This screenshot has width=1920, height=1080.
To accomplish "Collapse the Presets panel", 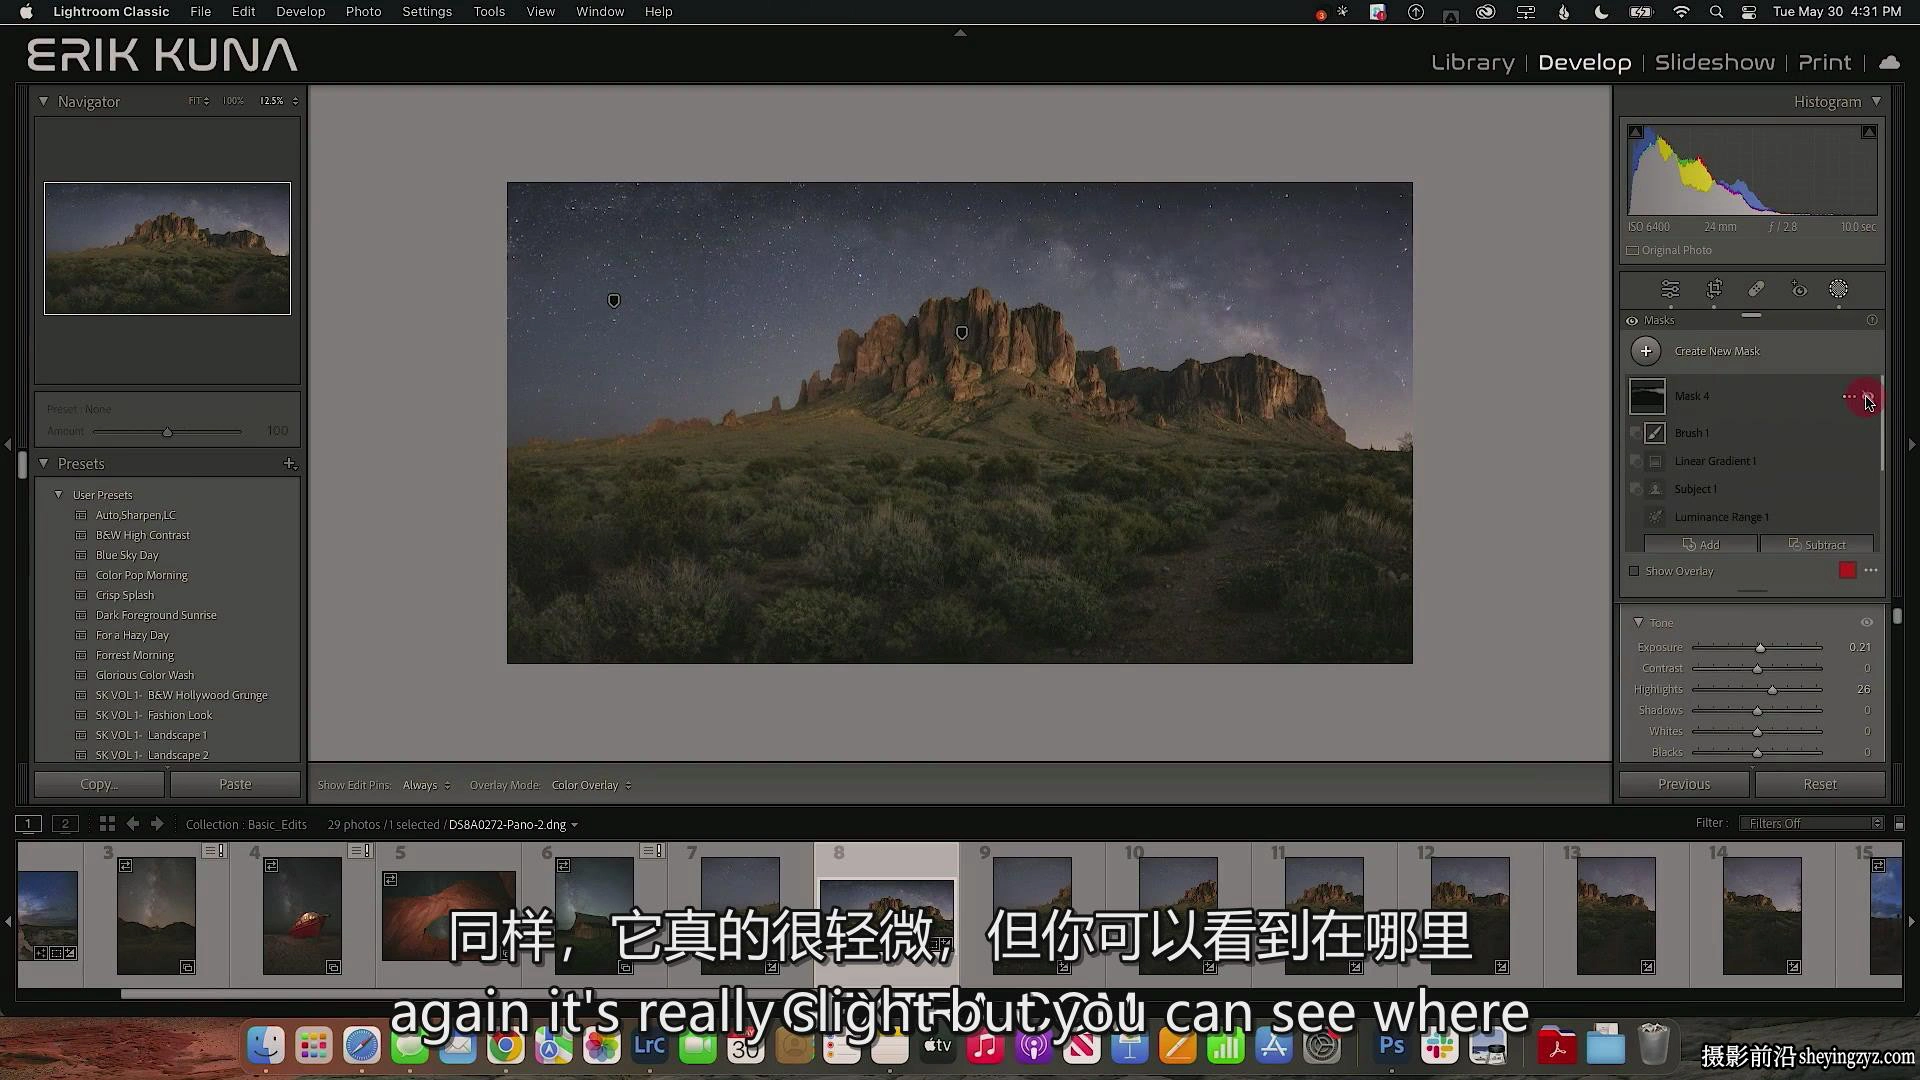I will click(x=43, y=463).
